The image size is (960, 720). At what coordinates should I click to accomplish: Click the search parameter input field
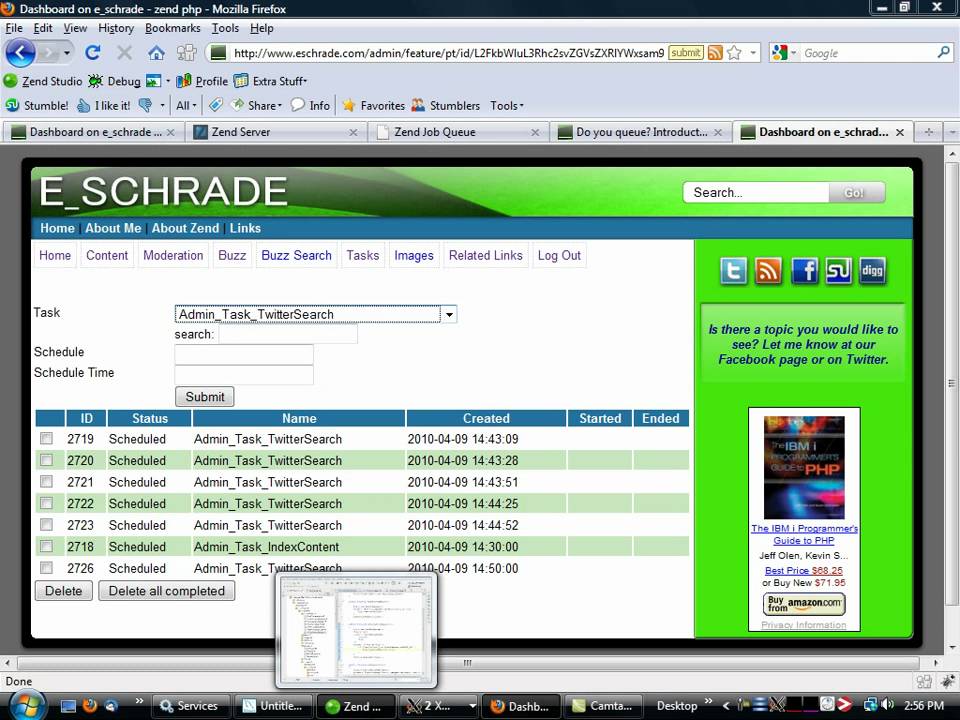pyautogui.click(x=288, y=334)
